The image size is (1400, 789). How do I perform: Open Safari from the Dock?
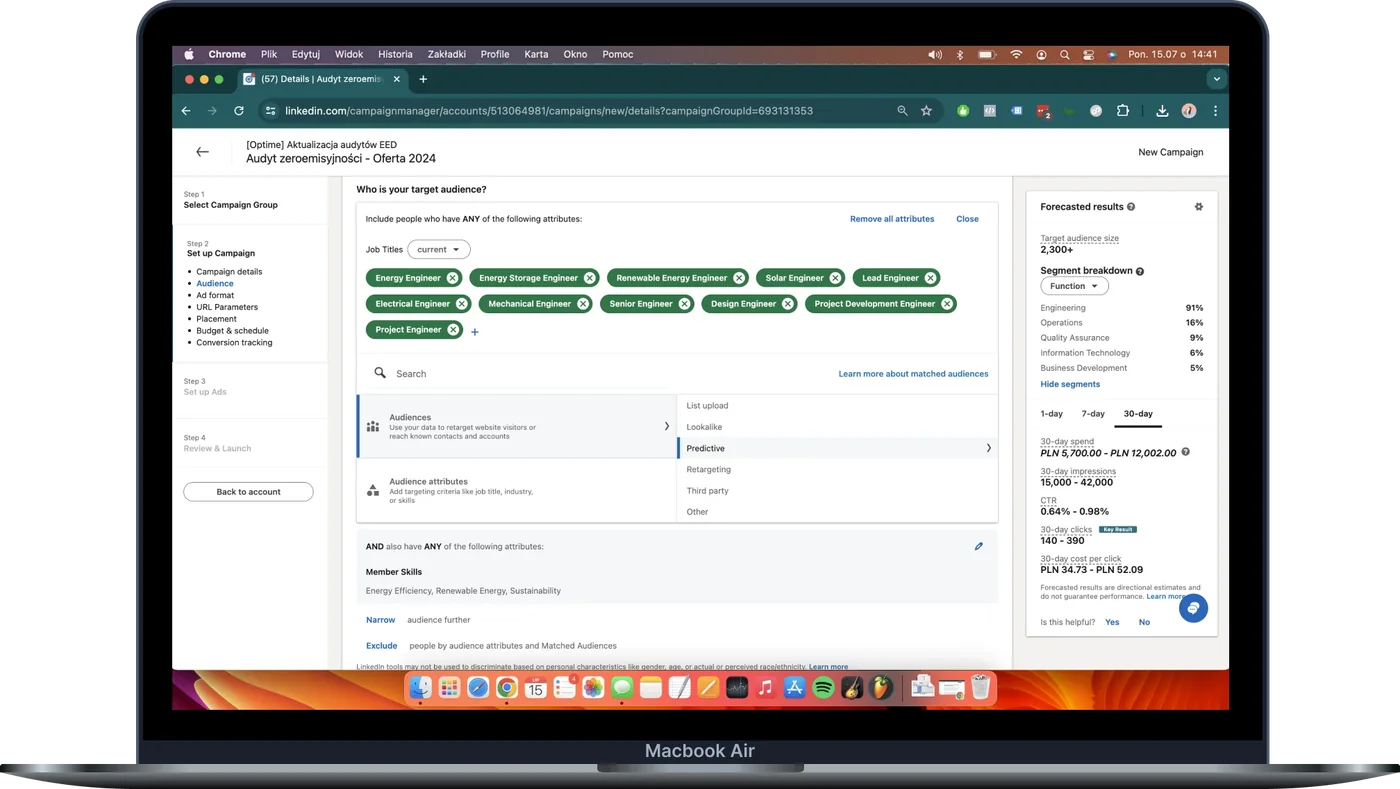(x=478, y=688)
